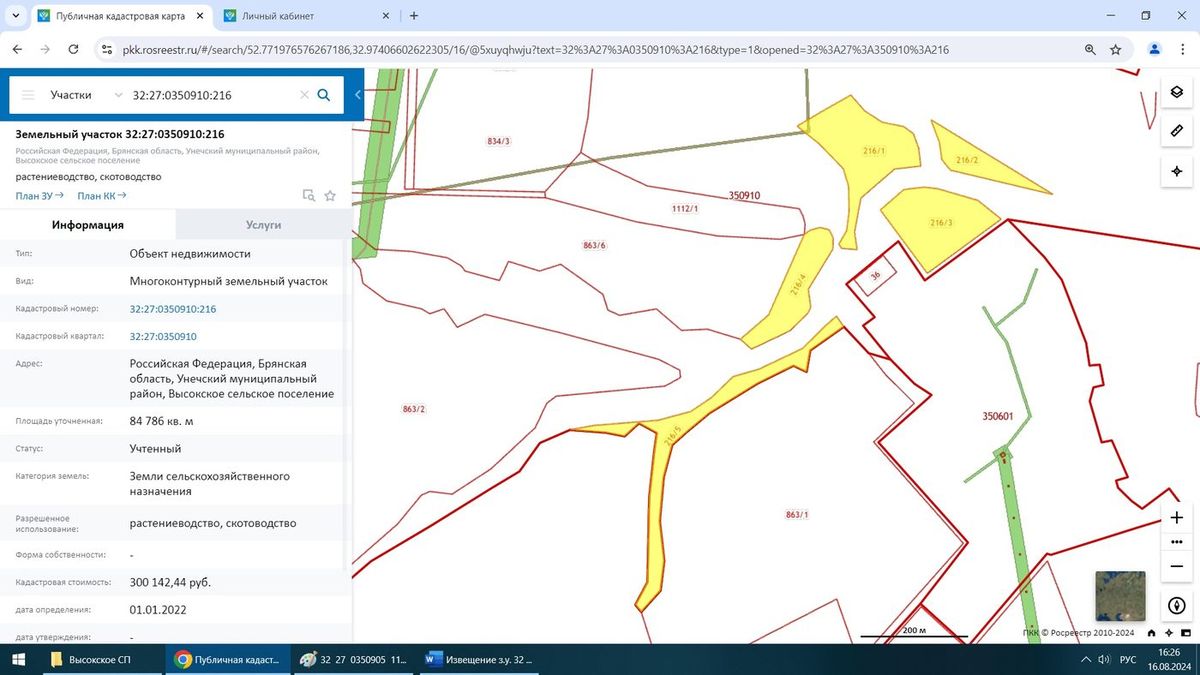Viewport: 1200px width, 675px height.
Task: Open the three-dots zoom options button
Action: point(1177,542)
